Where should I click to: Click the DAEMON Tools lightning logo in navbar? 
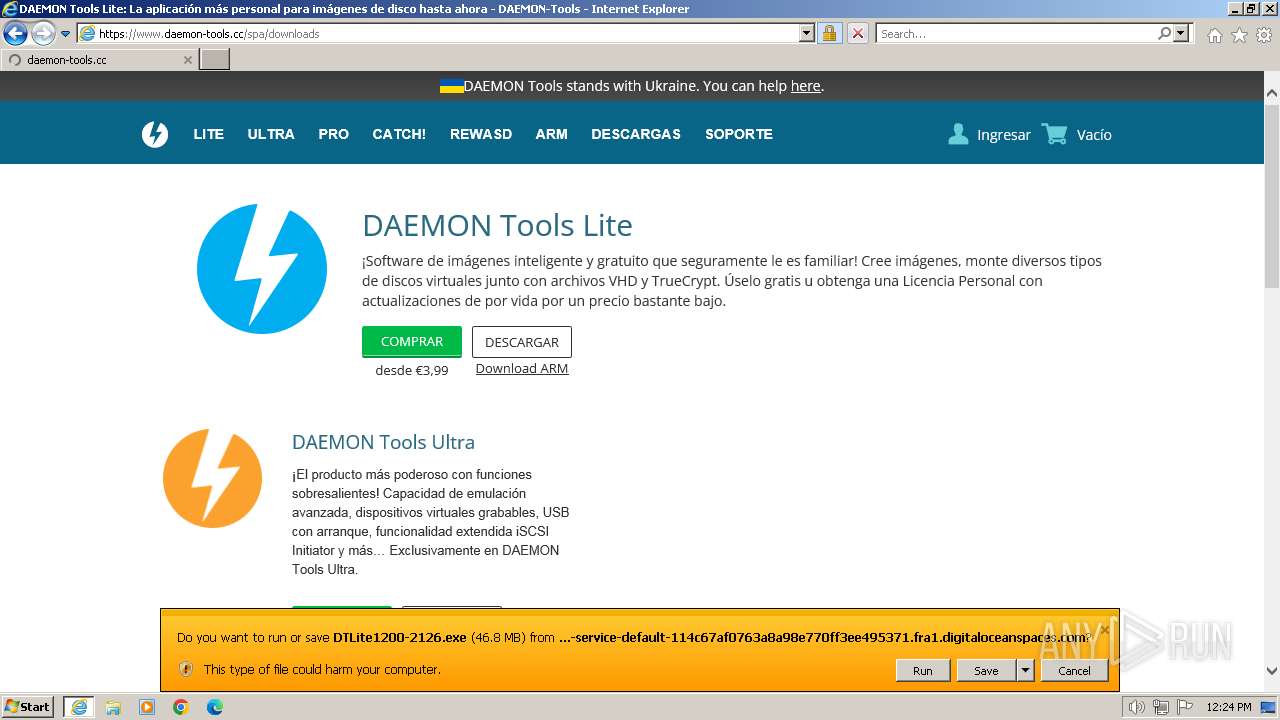(155, 134)
